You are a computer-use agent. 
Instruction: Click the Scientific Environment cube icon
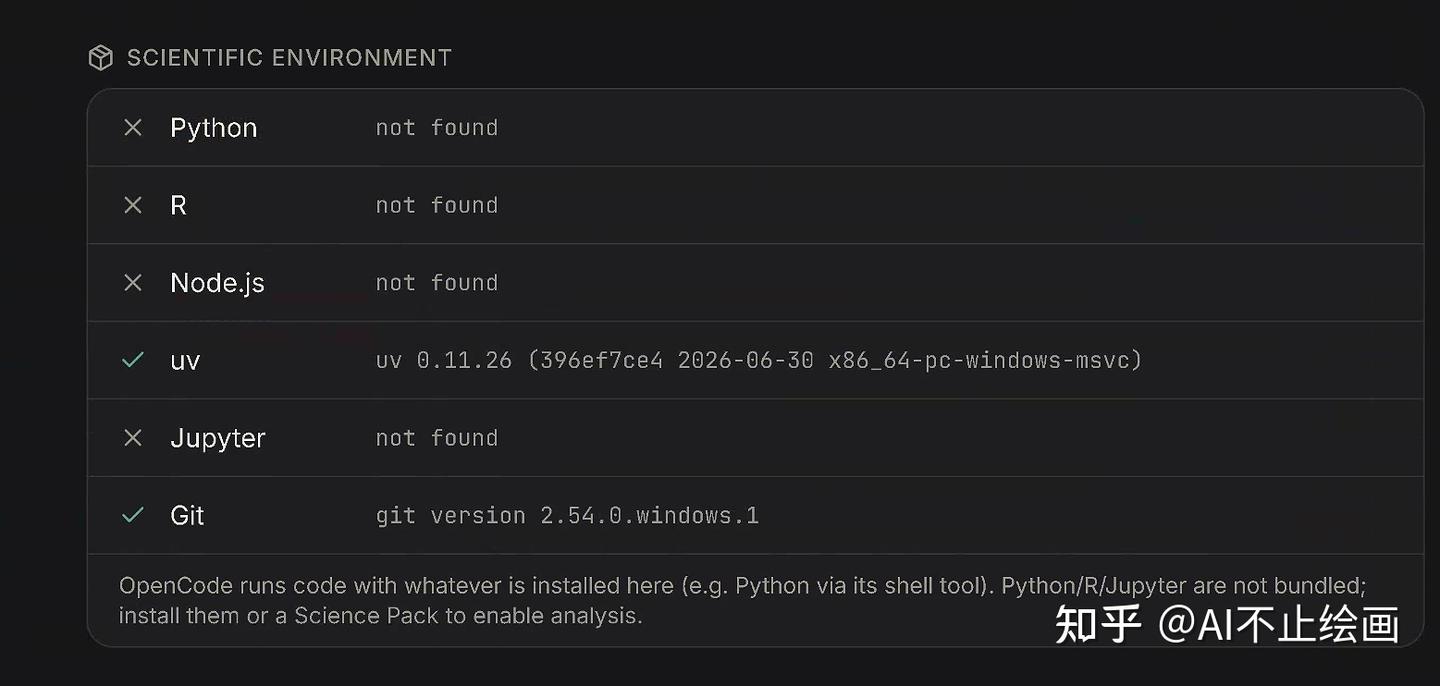point(100,58)
